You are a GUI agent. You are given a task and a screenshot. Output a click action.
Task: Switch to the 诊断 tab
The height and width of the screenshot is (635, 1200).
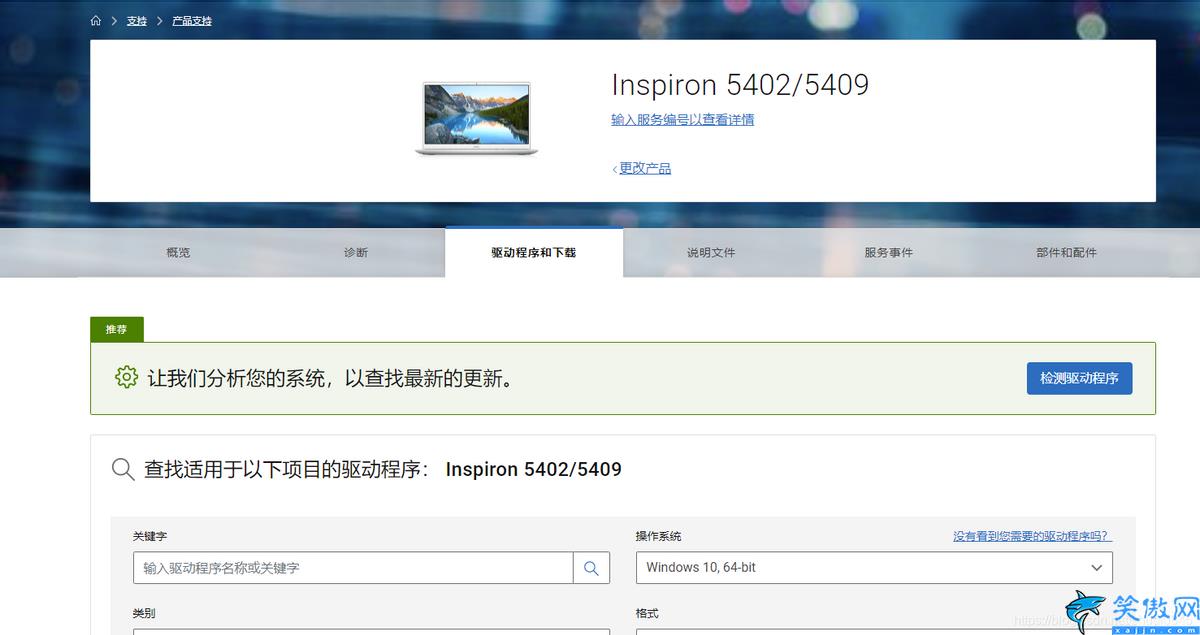point(356,253)
